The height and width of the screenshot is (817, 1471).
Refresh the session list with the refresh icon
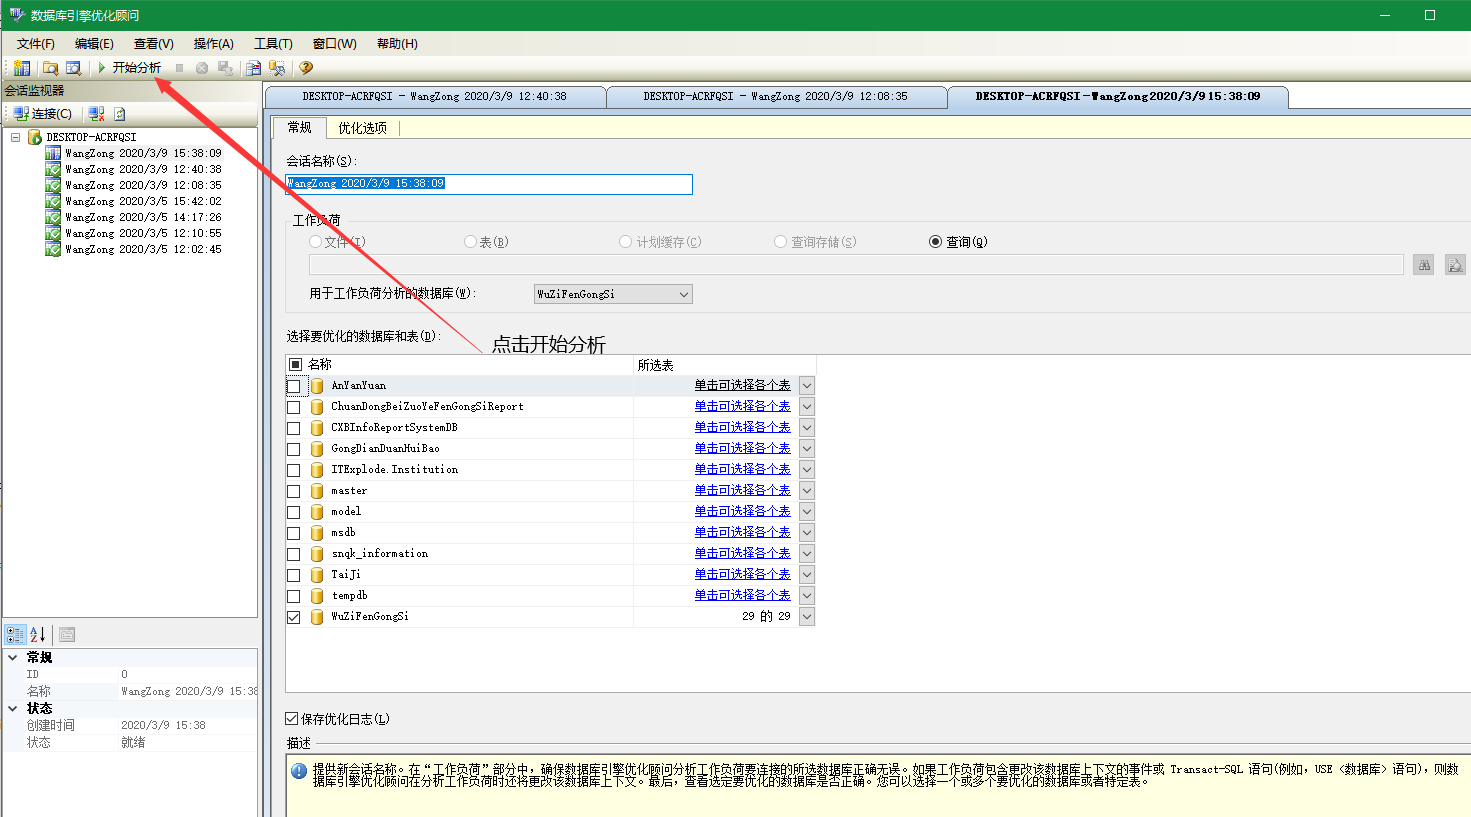click(x=118, y=112)
